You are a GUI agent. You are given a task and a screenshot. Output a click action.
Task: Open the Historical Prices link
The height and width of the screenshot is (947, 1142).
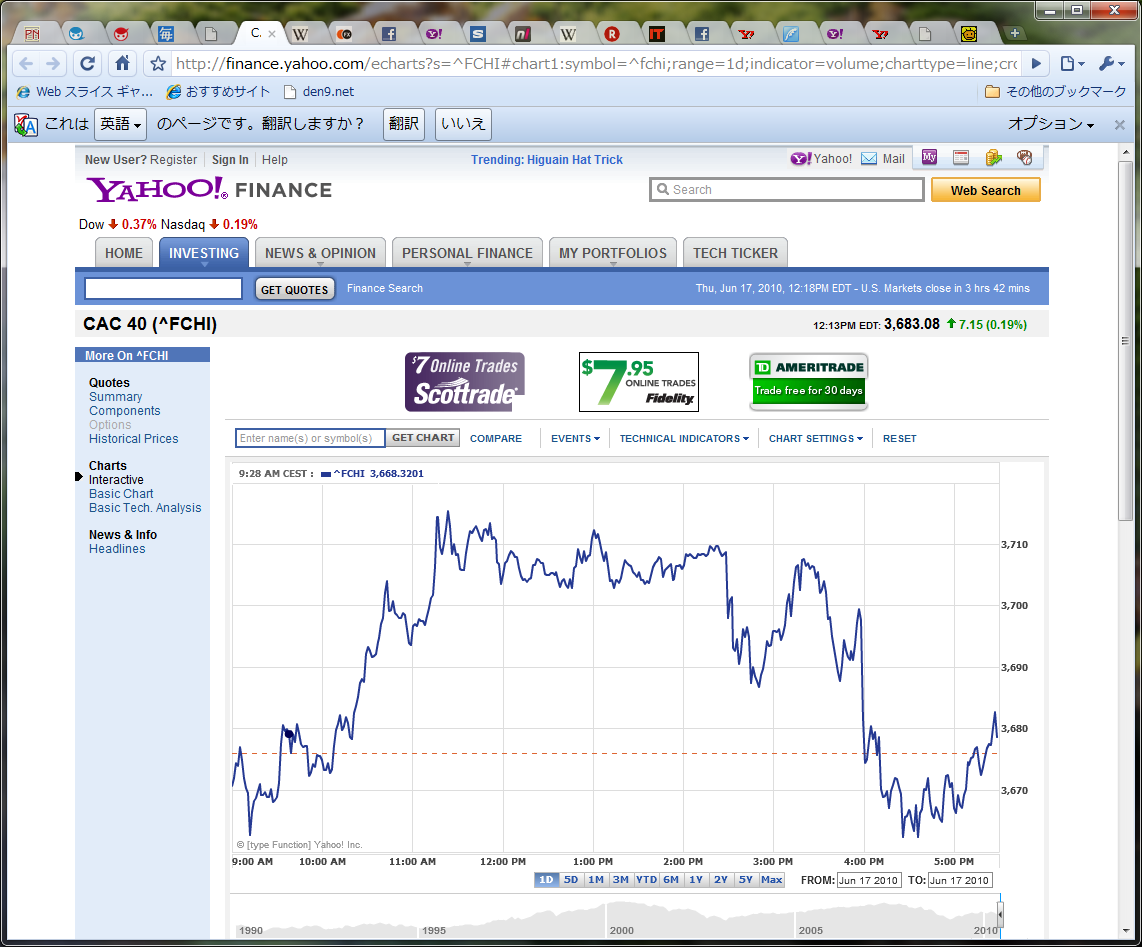tap(133, 439)
